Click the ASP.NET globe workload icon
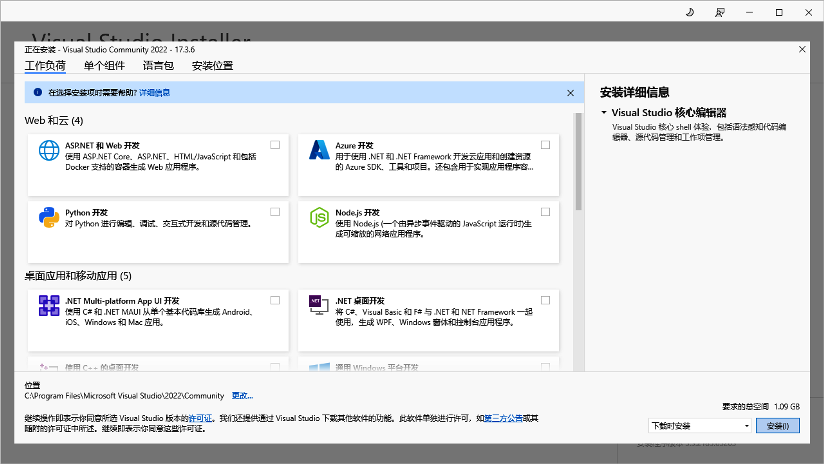 (49, 150)
